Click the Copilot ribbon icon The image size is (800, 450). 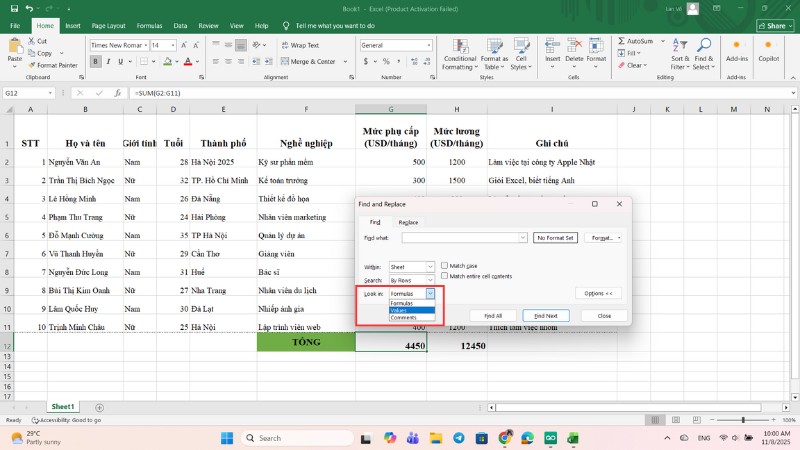click(x=767, y=48)
